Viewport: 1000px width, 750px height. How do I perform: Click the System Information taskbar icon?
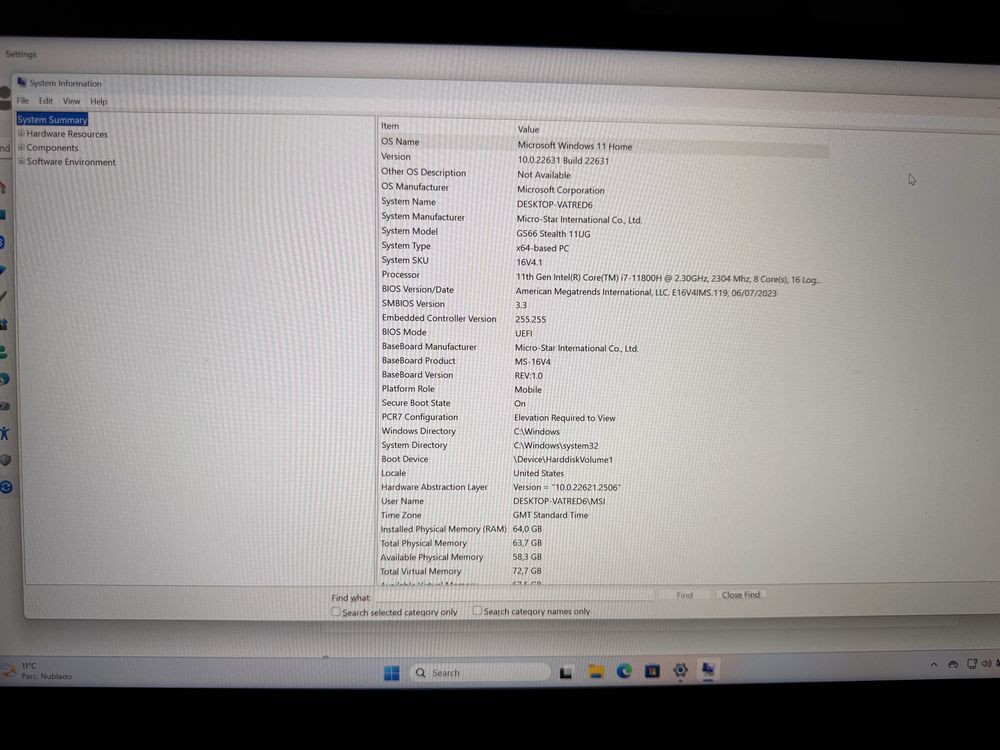pyautogui.click(x=708, y=669)
